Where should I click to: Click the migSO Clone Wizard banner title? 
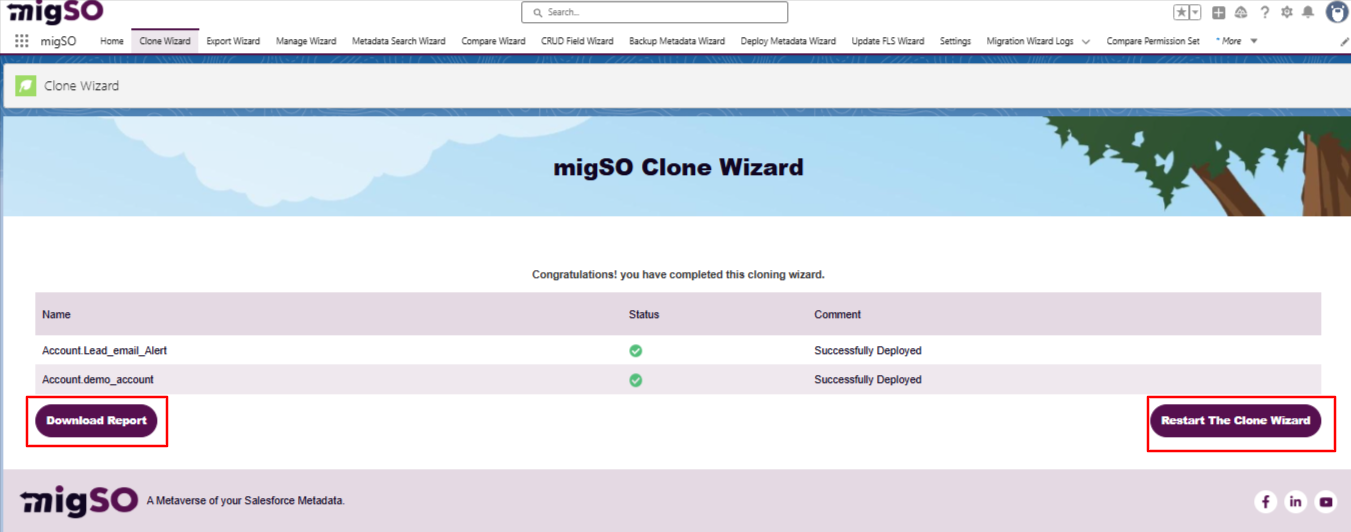click(678, 167)
